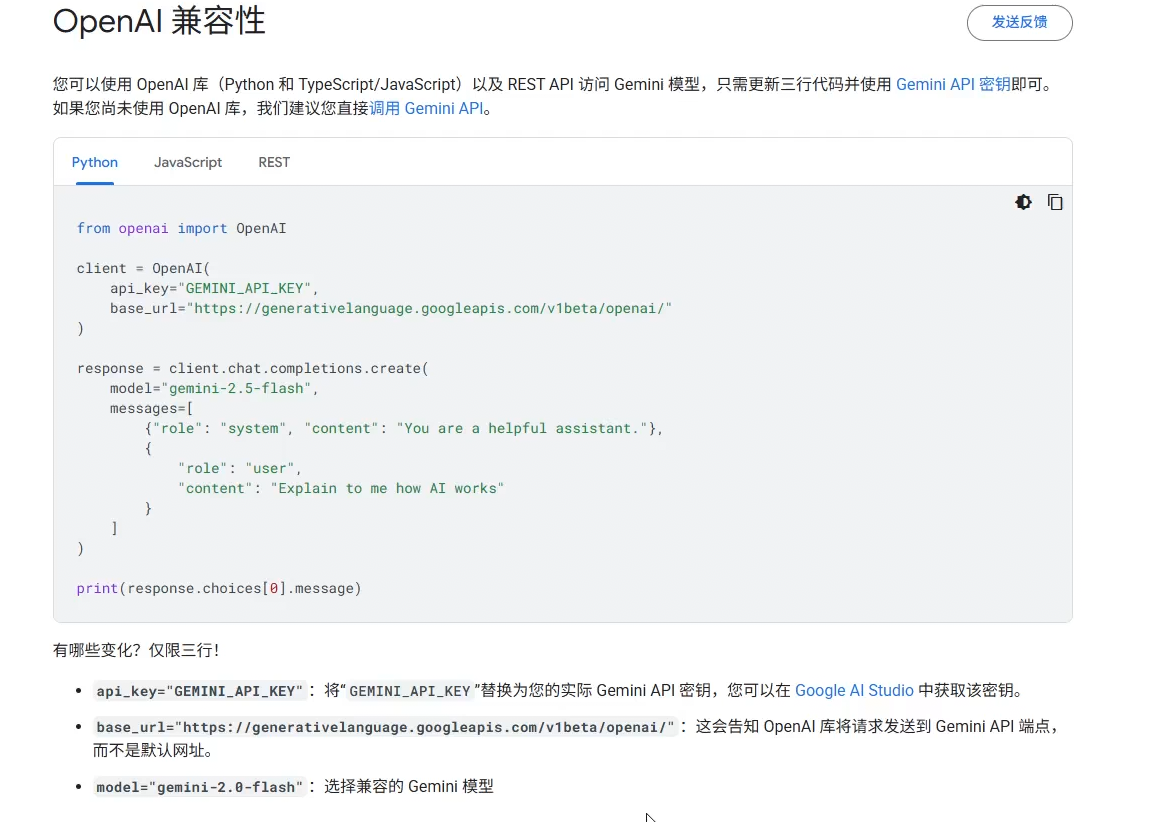Click the 发送反馈 button
The image size is (1165, 822).
click(1019, 22)
